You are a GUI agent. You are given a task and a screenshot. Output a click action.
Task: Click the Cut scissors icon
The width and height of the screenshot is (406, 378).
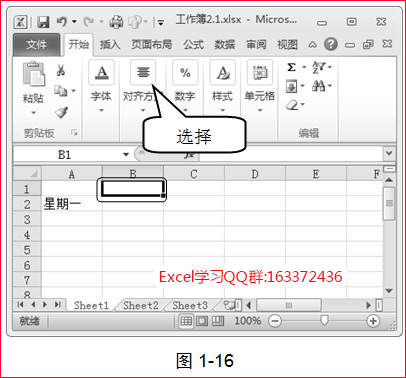click(61, 70)
